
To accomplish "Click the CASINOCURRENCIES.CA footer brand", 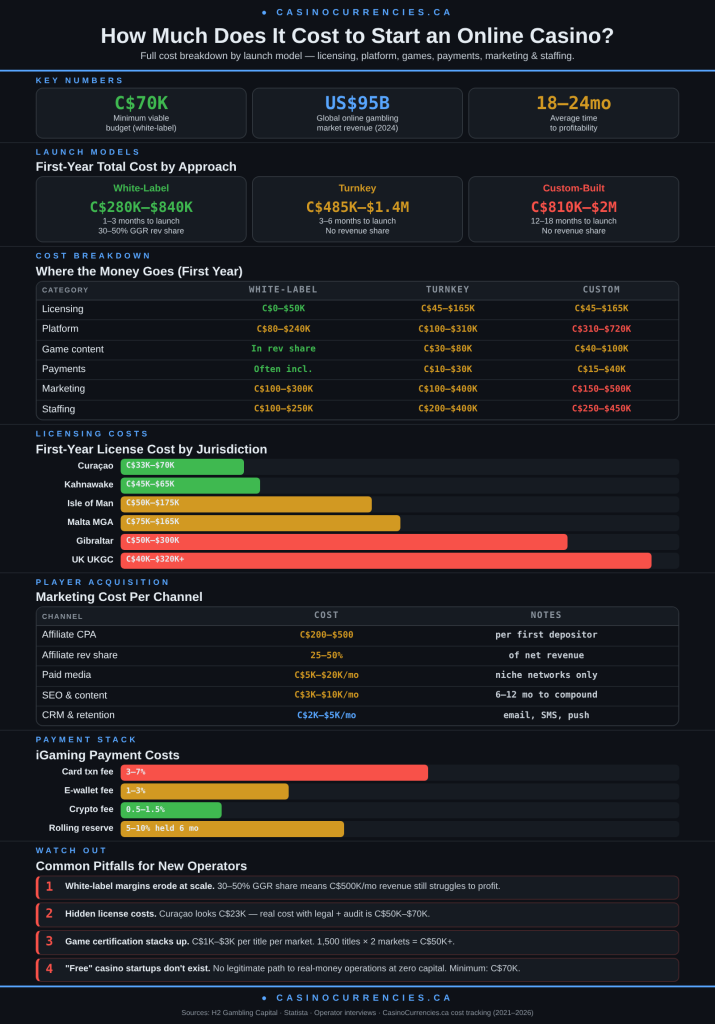I will pos(357,998).
